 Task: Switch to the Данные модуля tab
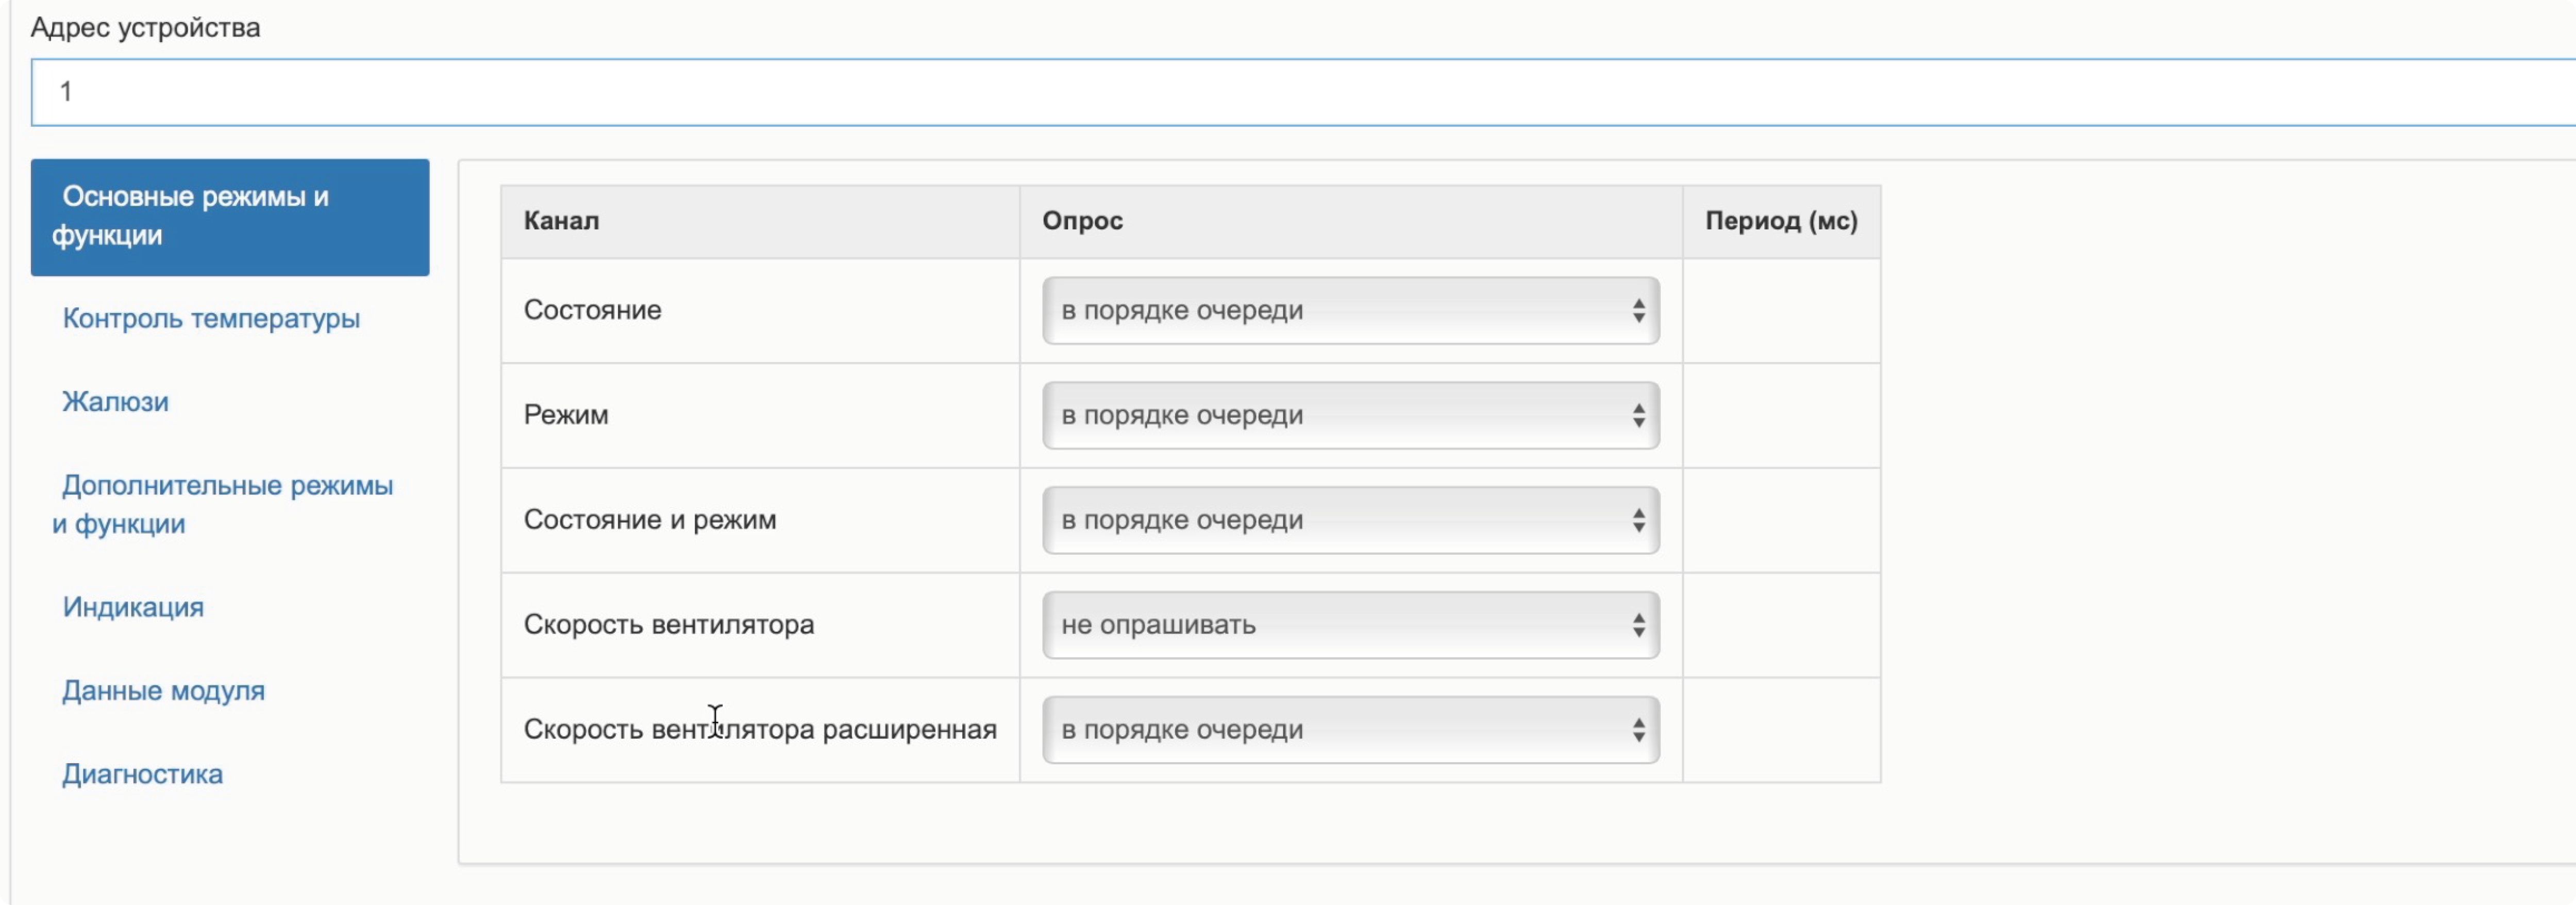tap(164, 691)
